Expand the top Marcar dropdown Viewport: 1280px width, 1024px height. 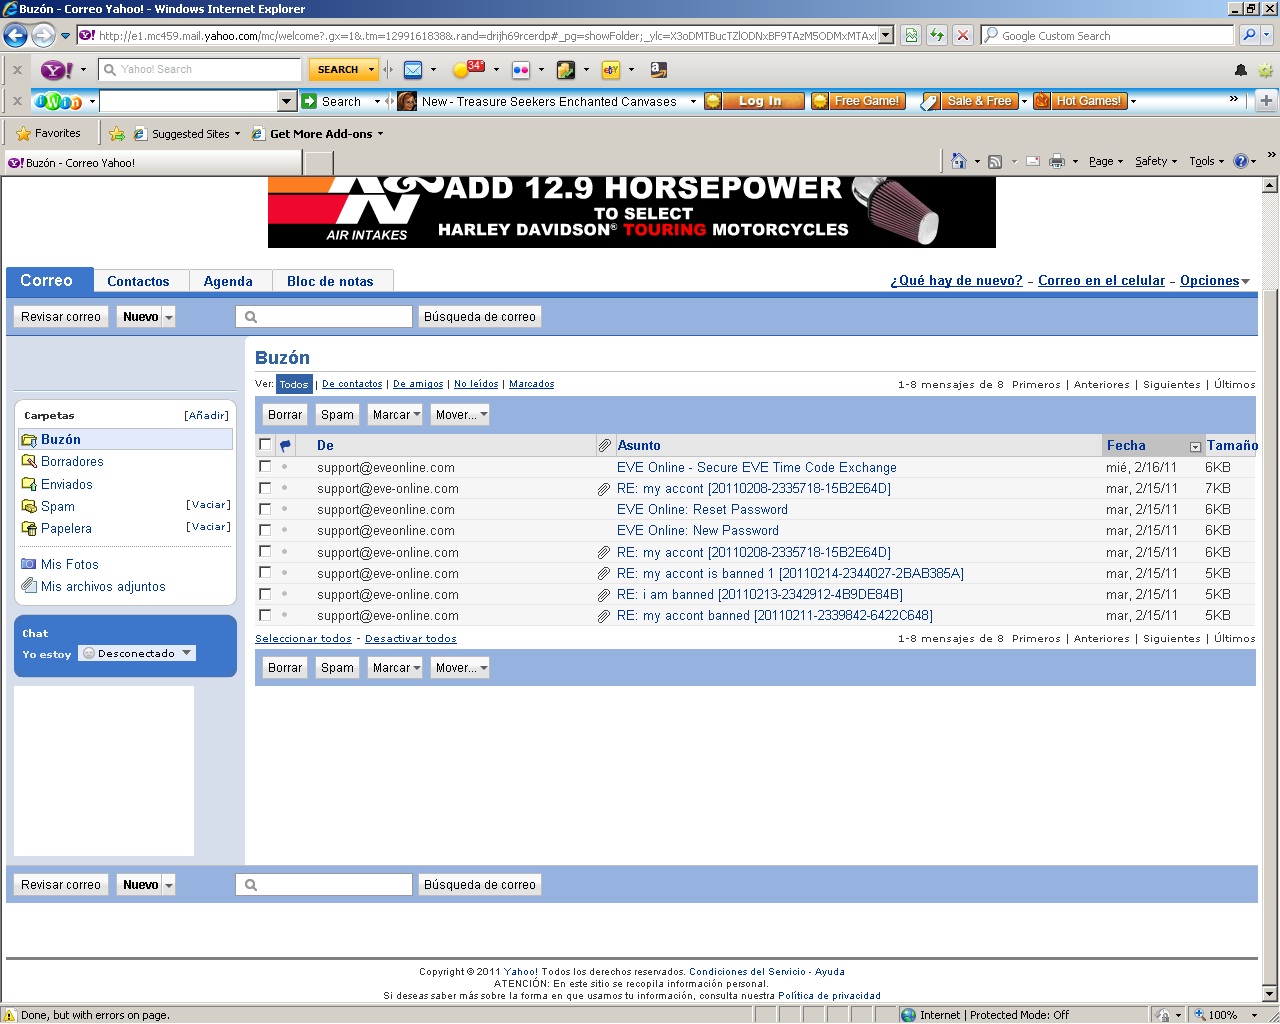pos(417,415)
